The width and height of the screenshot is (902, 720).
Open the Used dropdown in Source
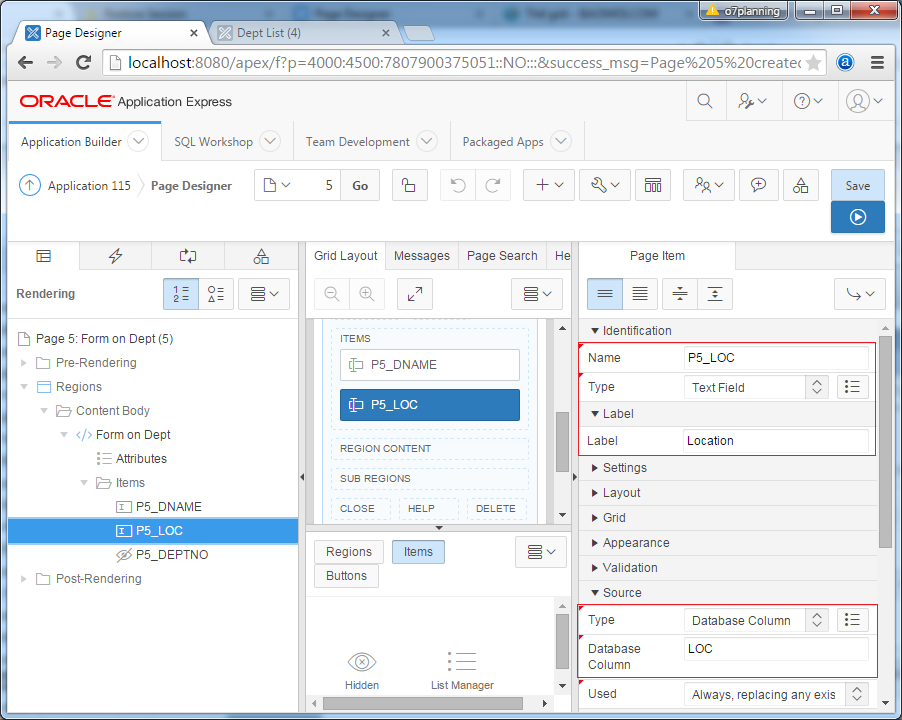tap(776, 694)
